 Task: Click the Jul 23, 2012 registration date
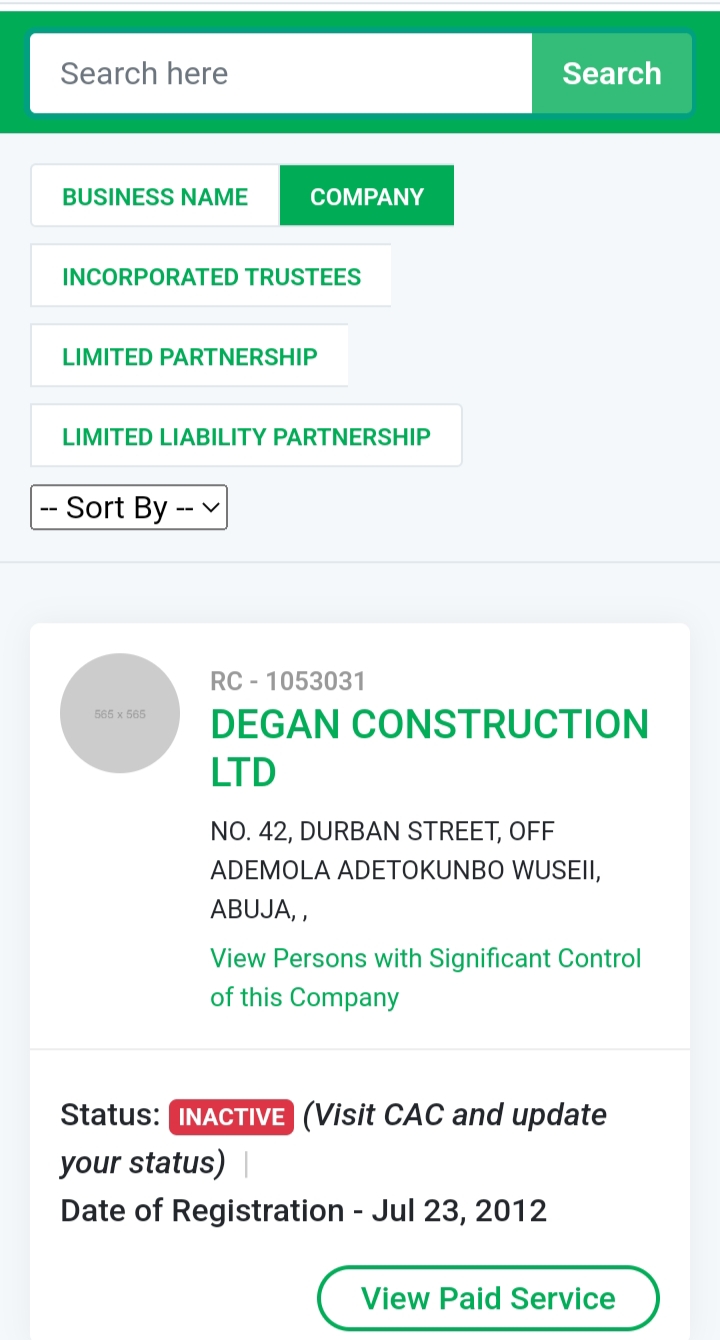[x=459, y=1211]
